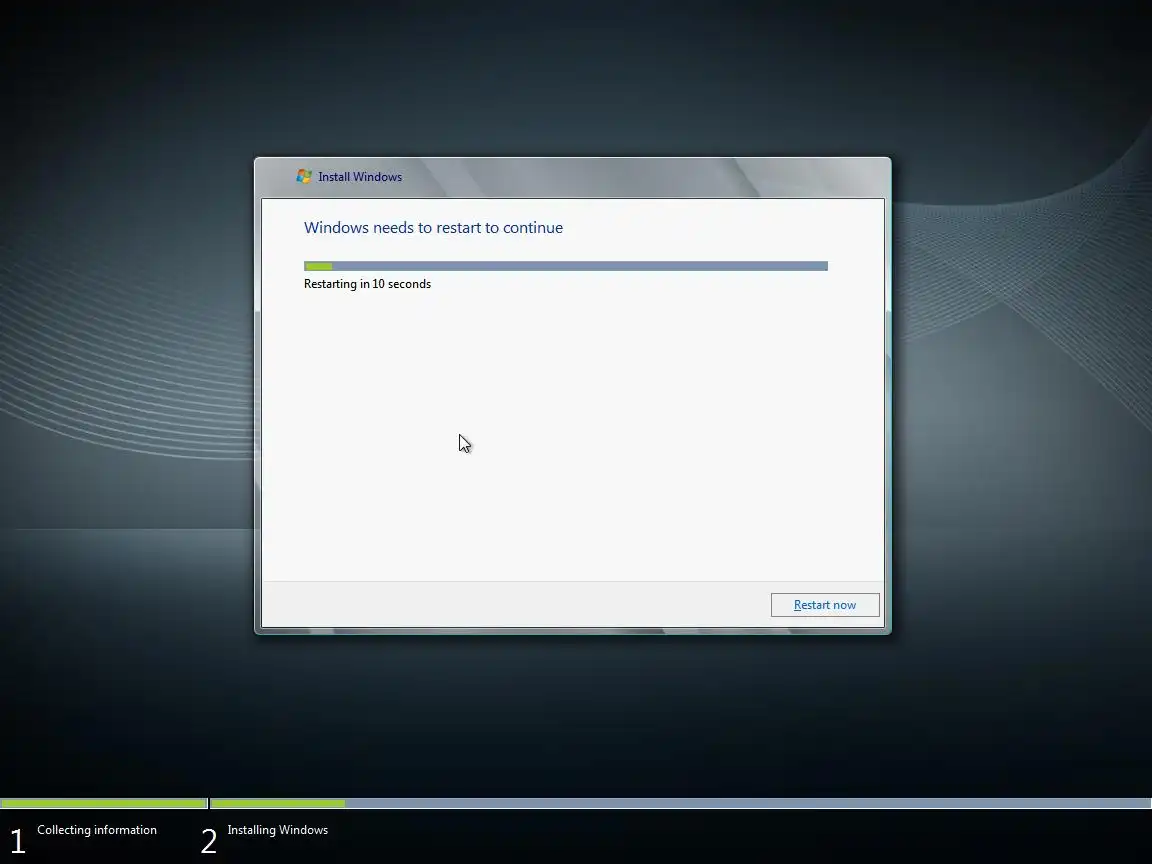
Task: Click the Installing Windows stage progress bar
Action: click(680, 803)
